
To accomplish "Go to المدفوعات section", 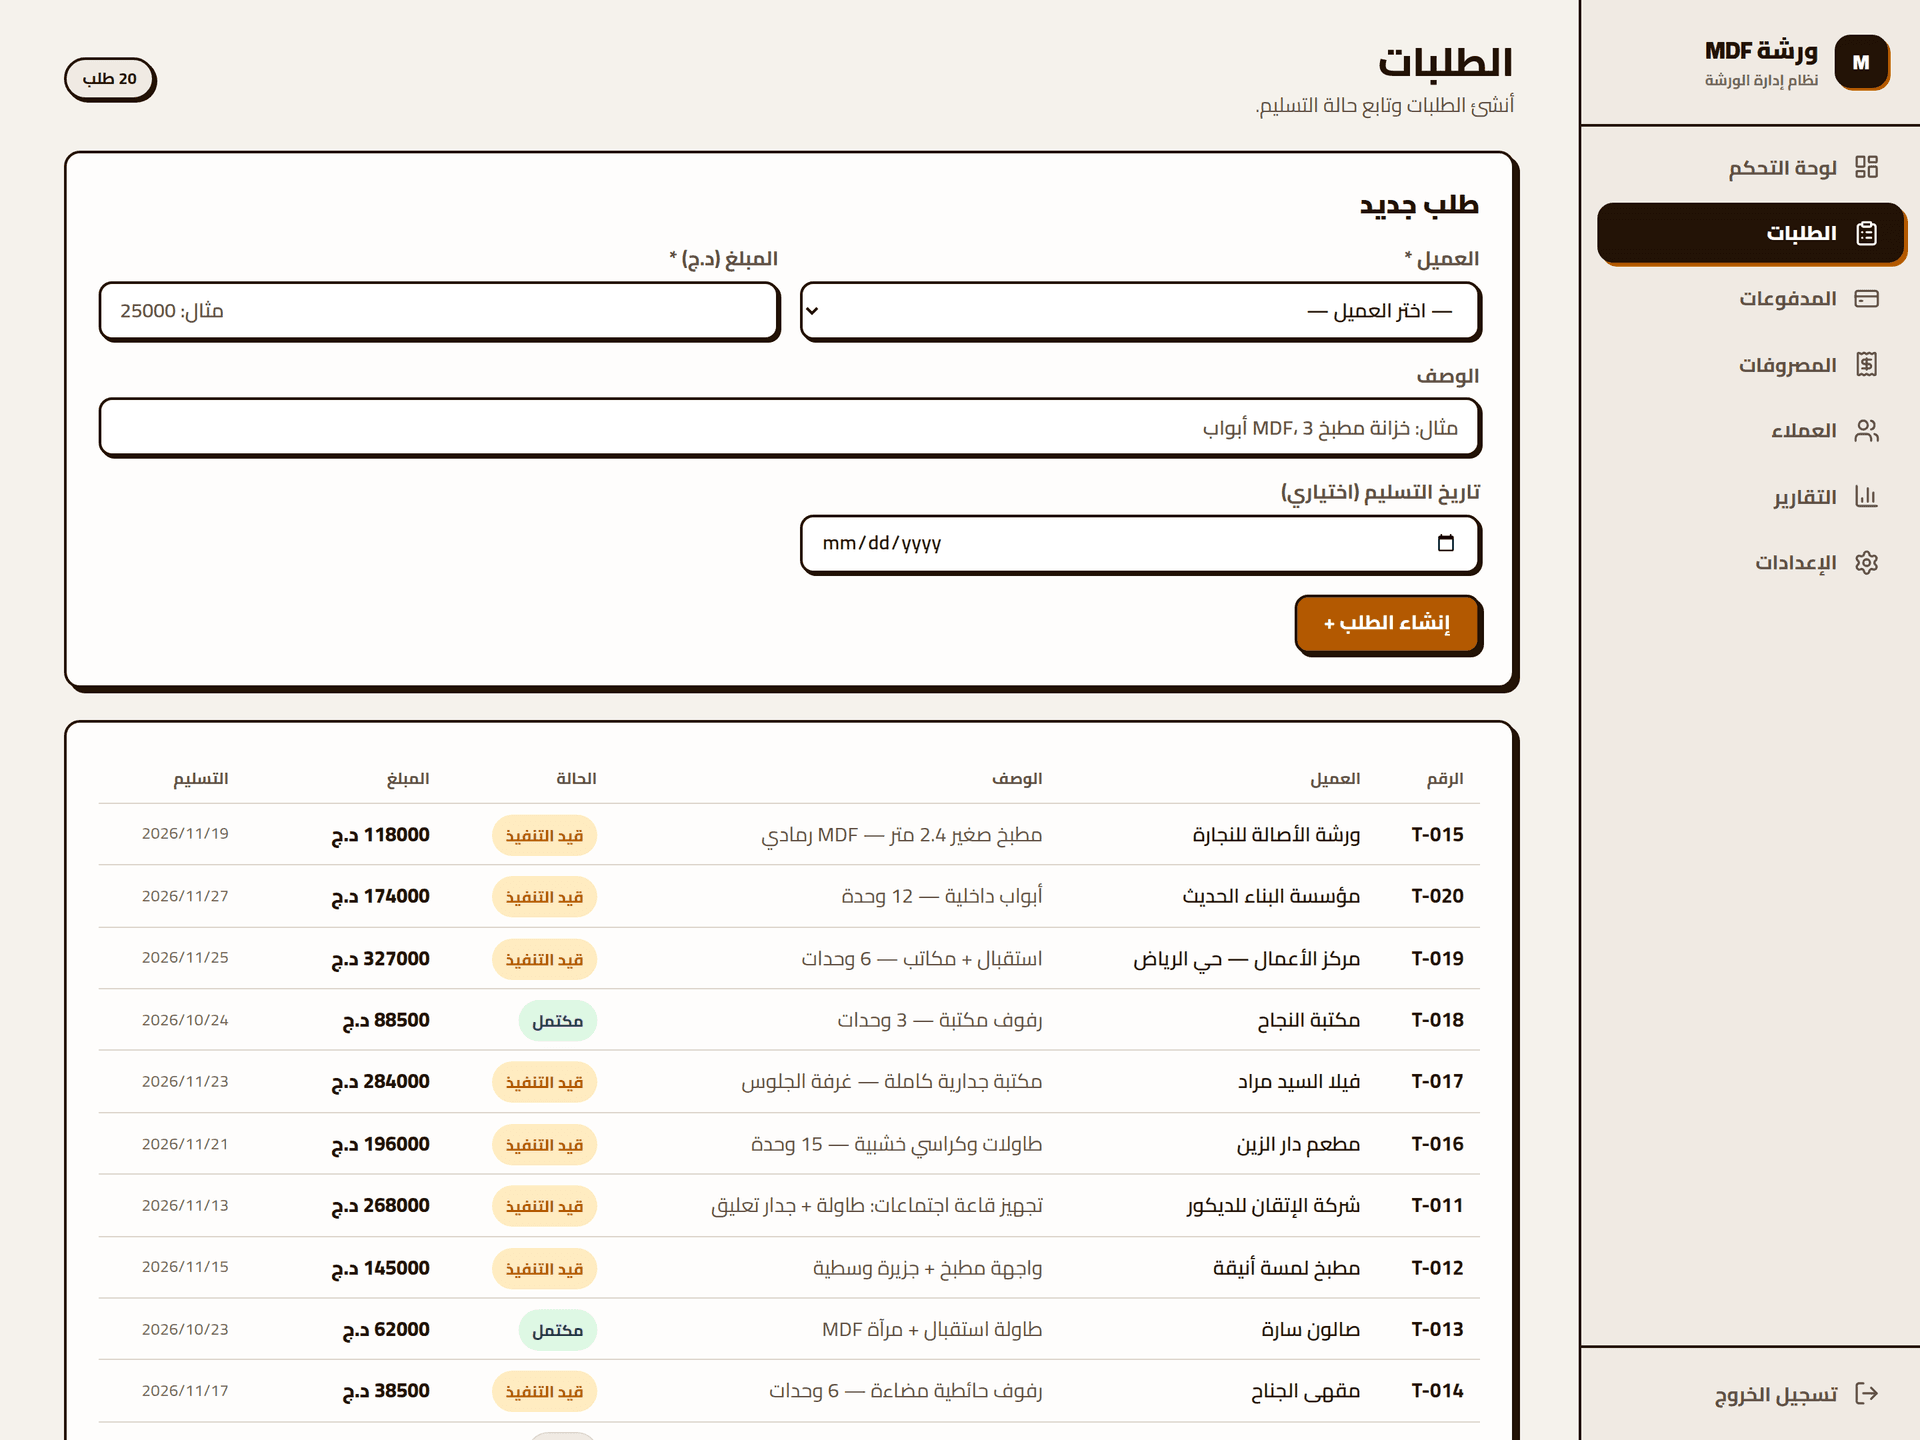I will tap(1751, 299).
